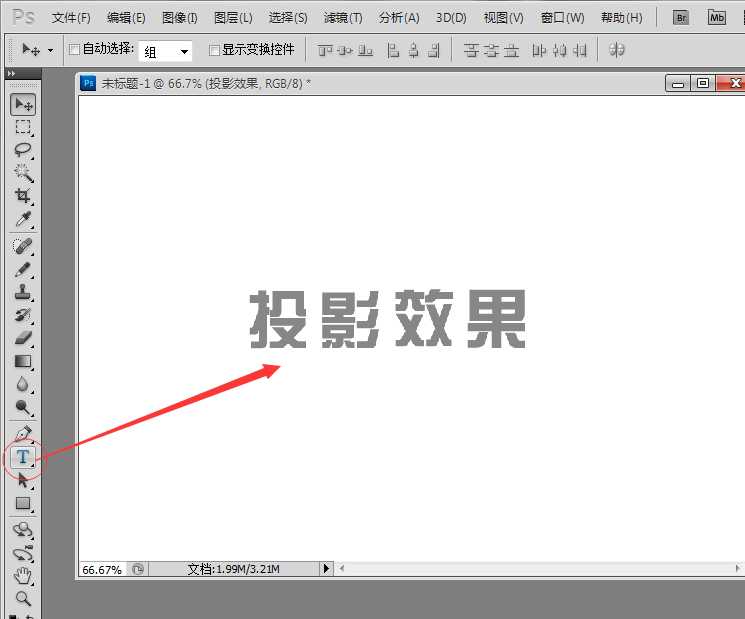Viewport: 745px width, 619px height.
Task: Enable the 自动选择 checkbox
Action: 75,49
